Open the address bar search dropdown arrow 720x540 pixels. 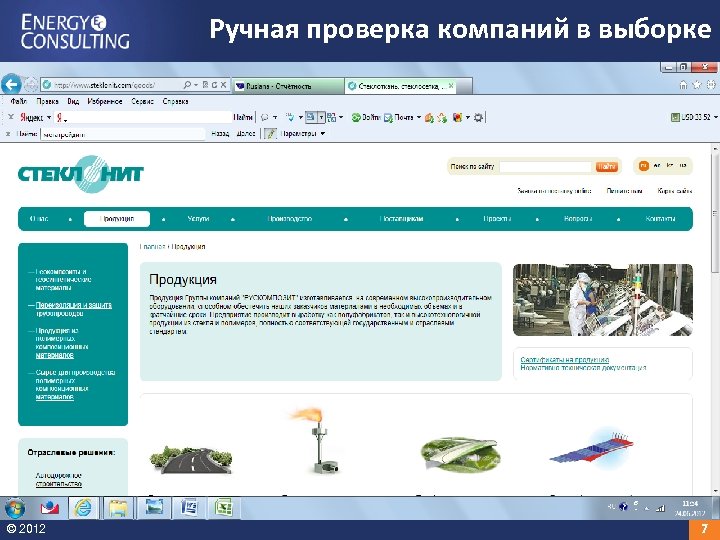coord(196,85)
